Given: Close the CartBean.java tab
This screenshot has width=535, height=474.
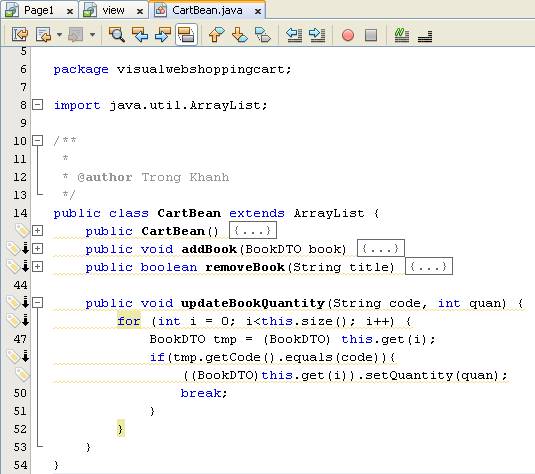Looking at the screenshot, I should (x=258, y=11).
